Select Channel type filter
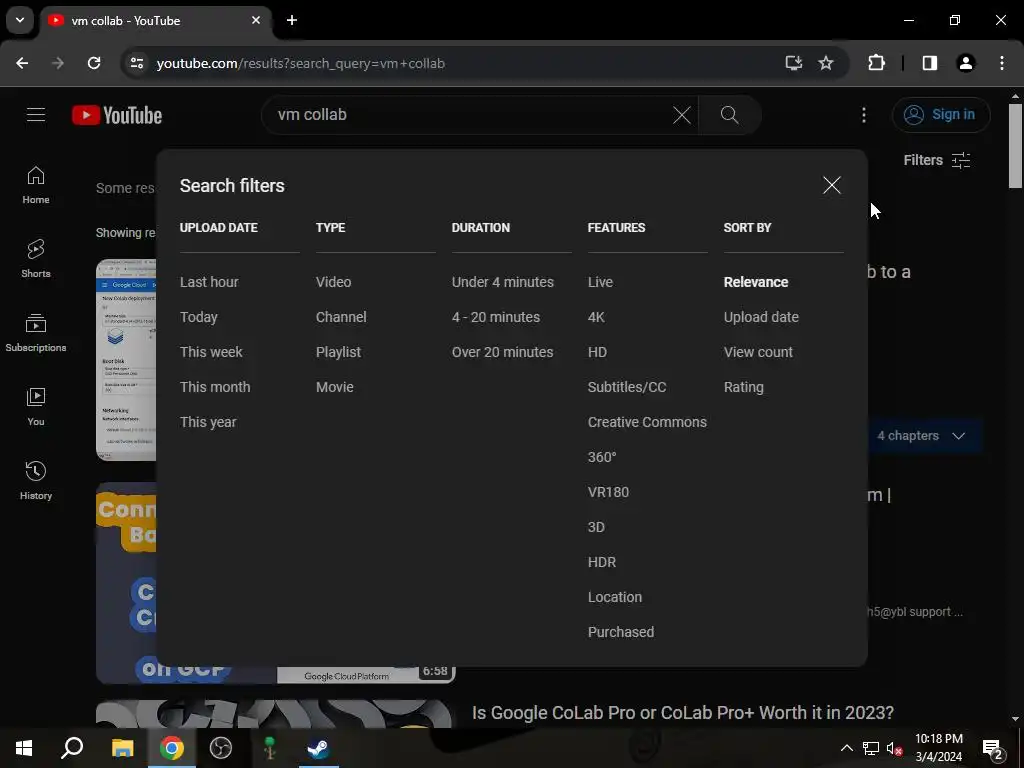The image size is (1024, 768). tap(341, 317)
